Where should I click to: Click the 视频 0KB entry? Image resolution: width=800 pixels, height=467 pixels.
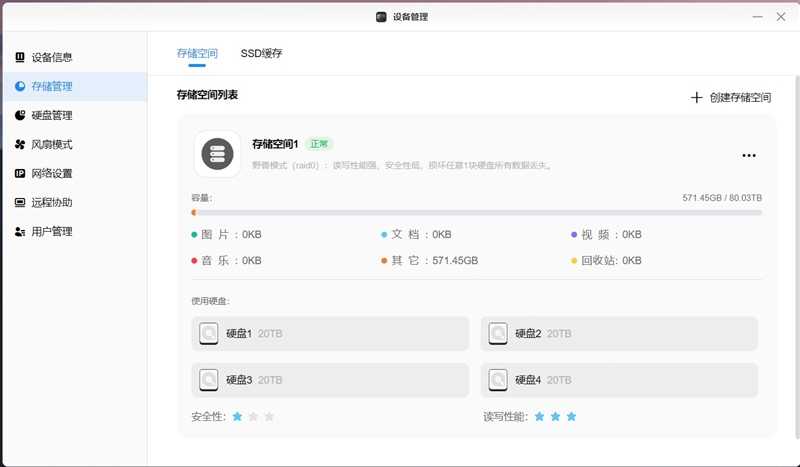(606, 235)
